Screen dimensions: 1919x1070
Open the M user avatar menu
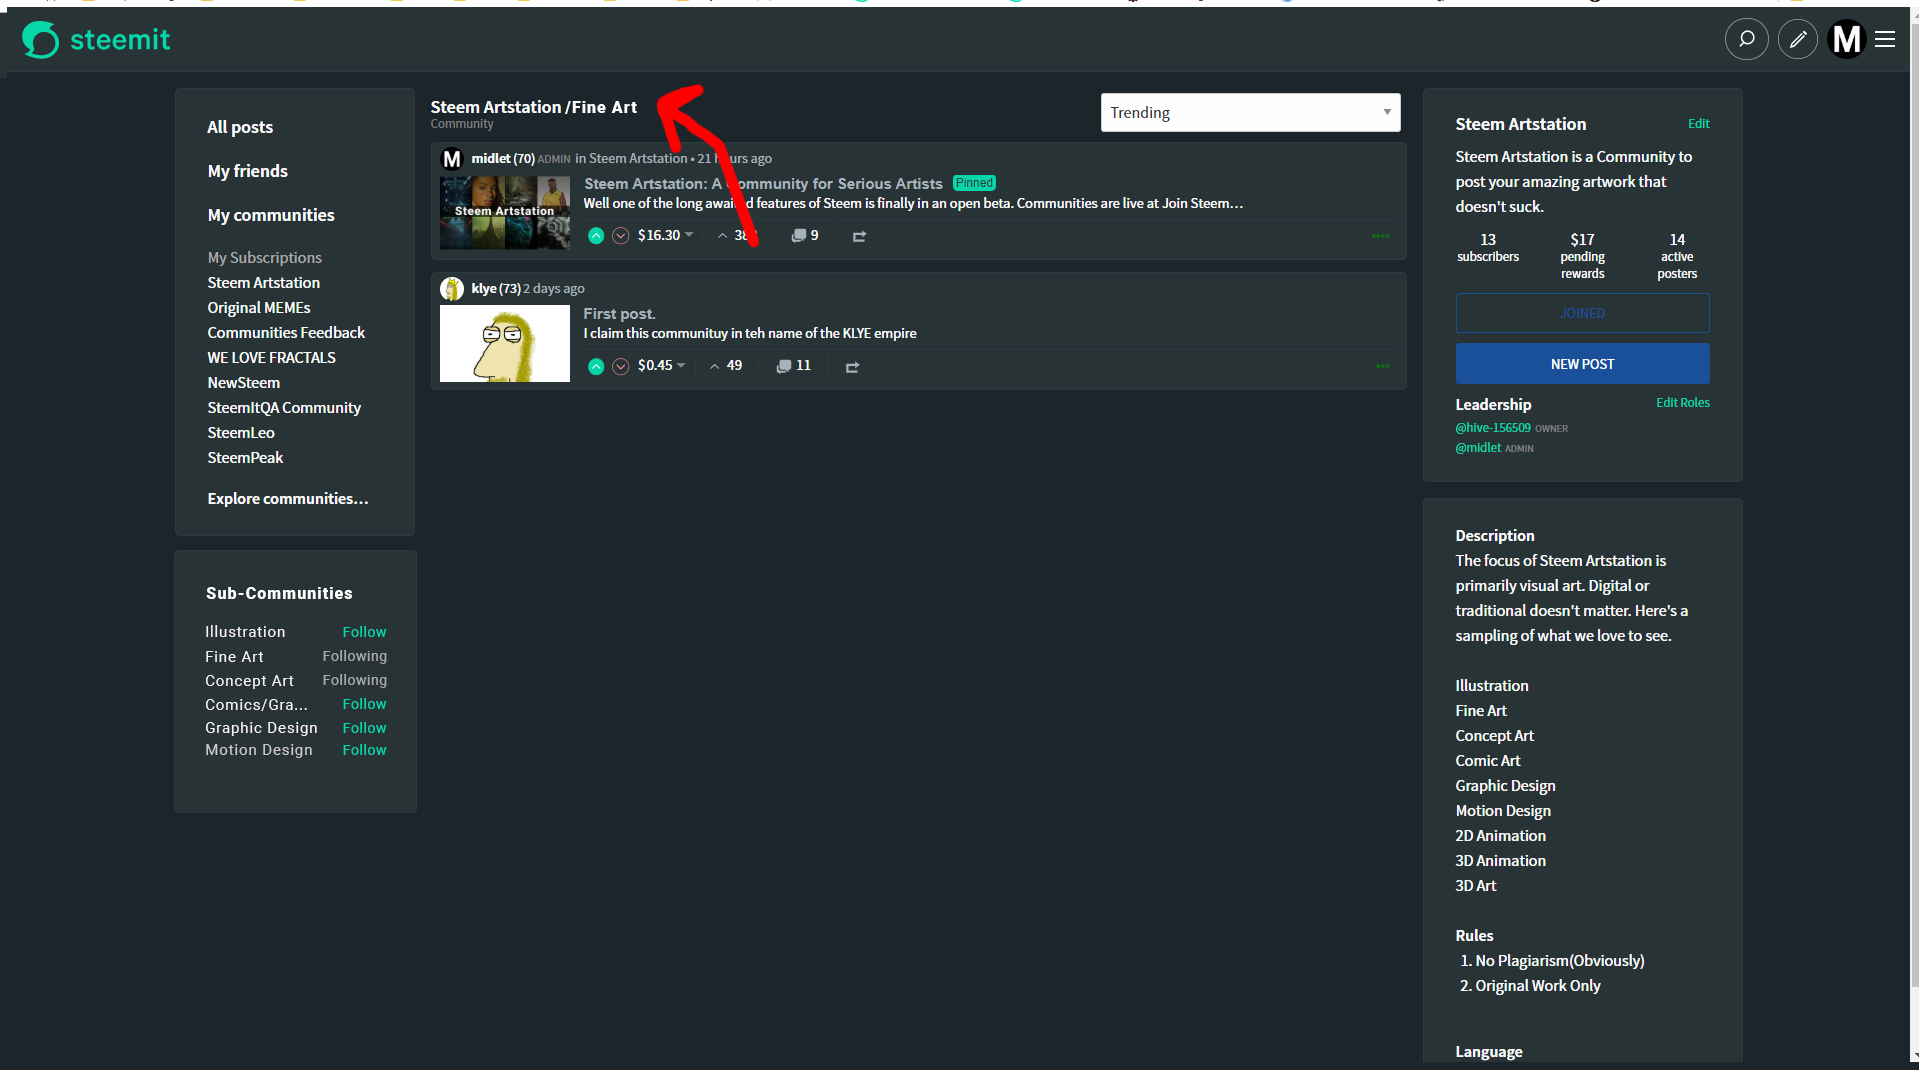click(x=1846, y=39)
